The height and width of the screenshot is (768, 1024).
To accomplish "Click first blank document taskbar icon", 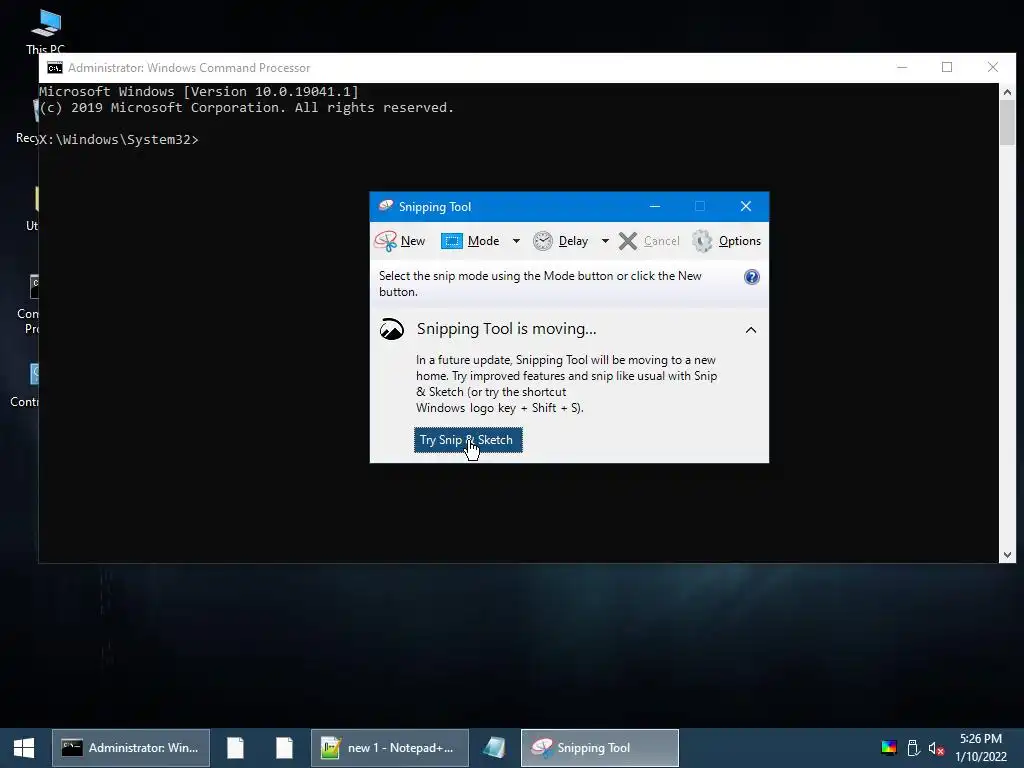I will tap(236, 748).
